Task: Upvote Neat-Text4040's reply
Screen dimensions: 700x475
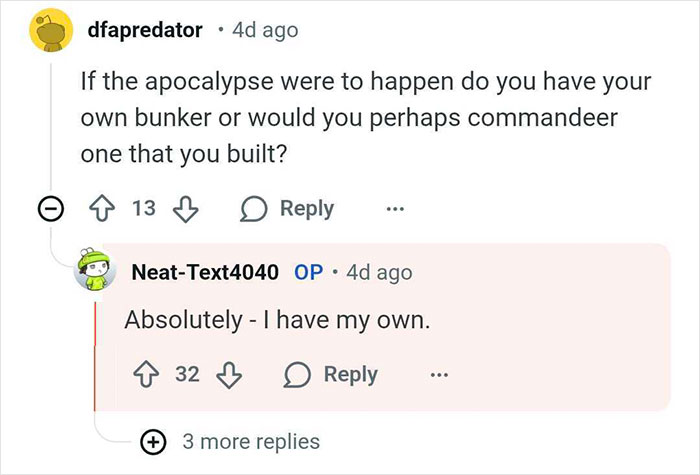Action: [x=151, y=374]
